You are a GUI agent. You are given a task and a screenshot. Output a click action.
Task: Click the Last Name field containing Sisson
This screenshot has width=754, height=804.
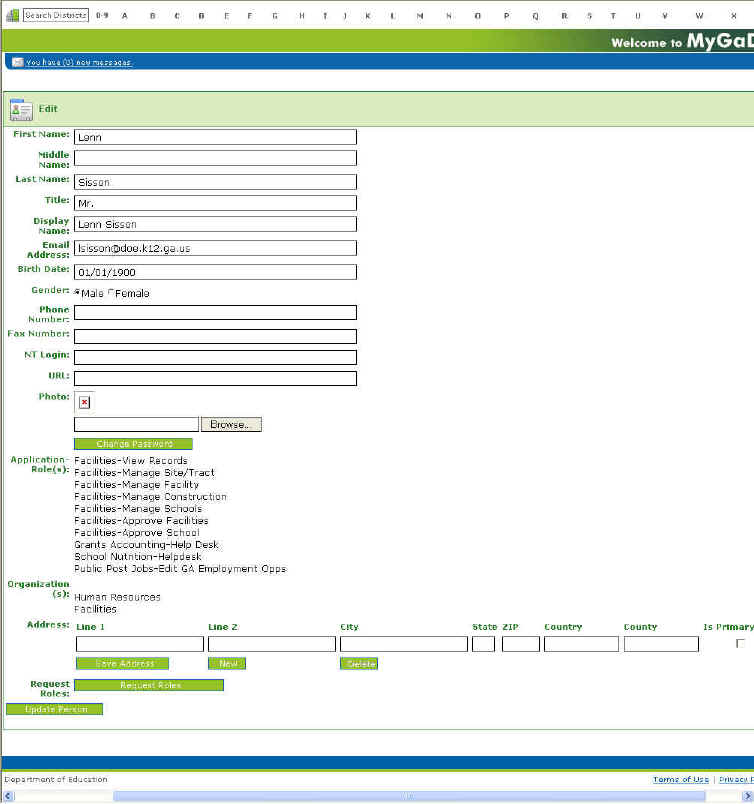click(x=215, y=182)
